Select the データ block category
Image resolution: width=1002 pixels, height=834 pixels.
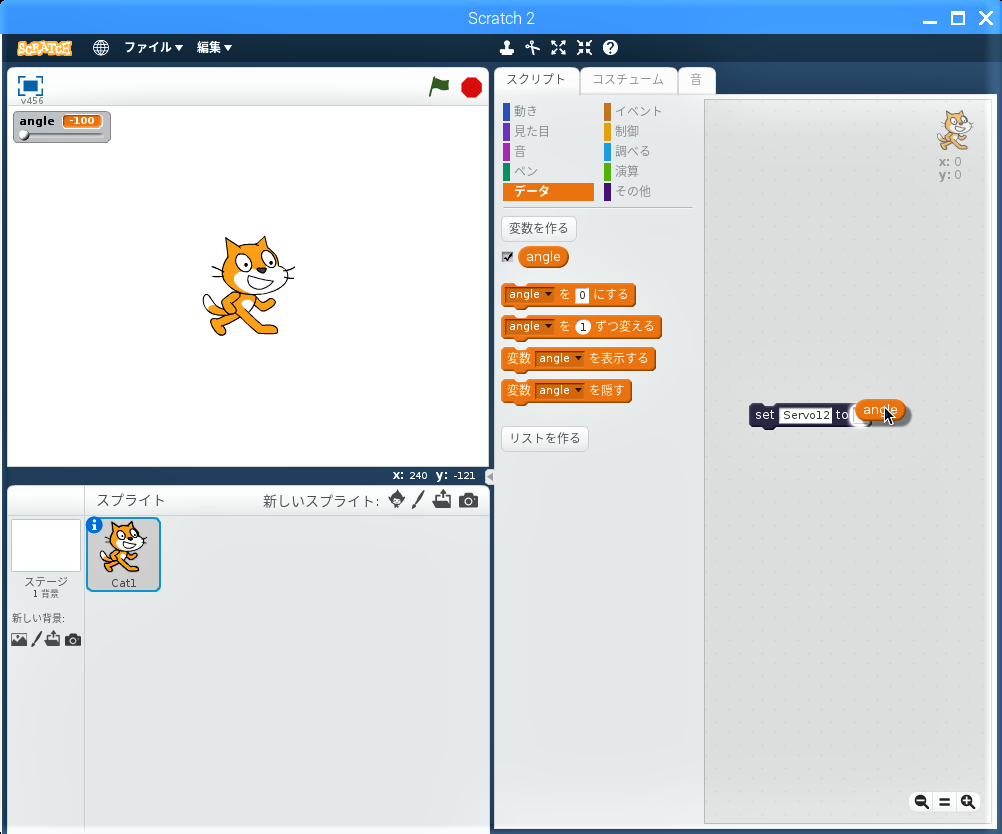pyautogui.click(x=548, y=191)
